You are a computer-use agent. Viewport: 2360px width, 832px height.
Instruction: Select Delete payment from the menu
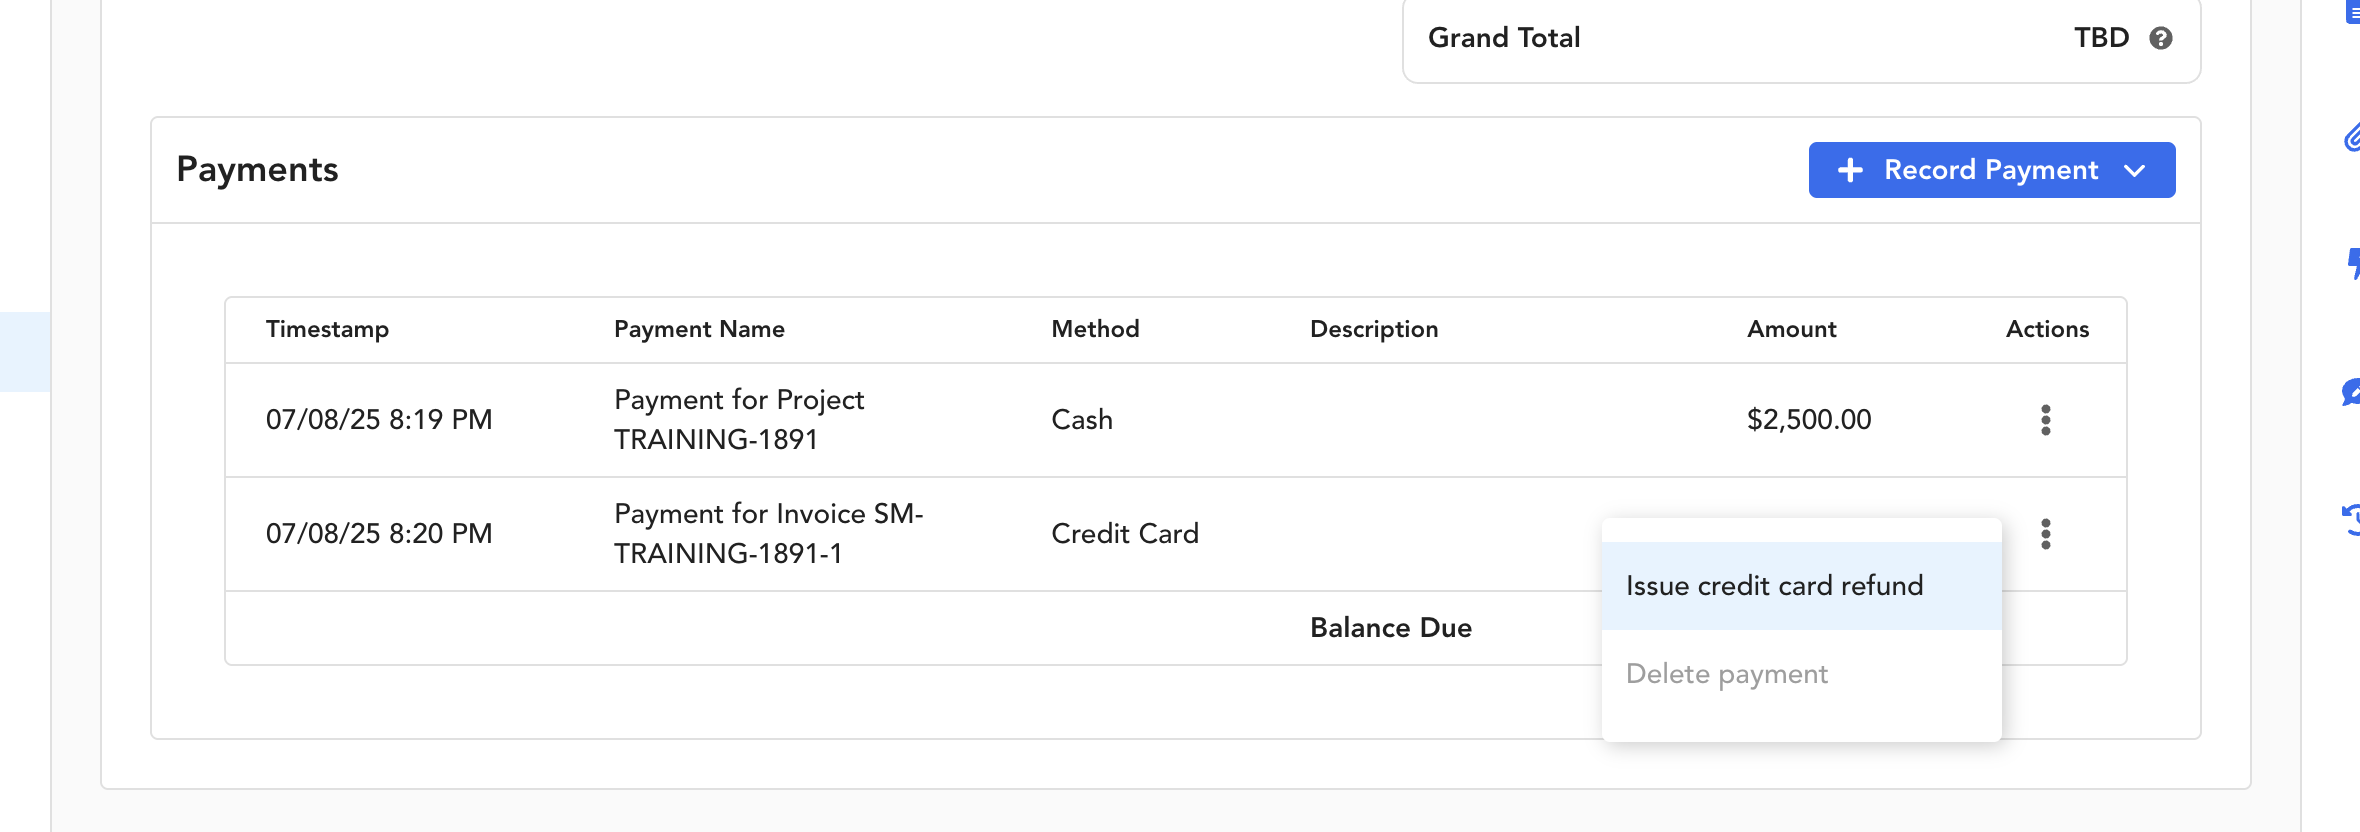point(1726,674)
